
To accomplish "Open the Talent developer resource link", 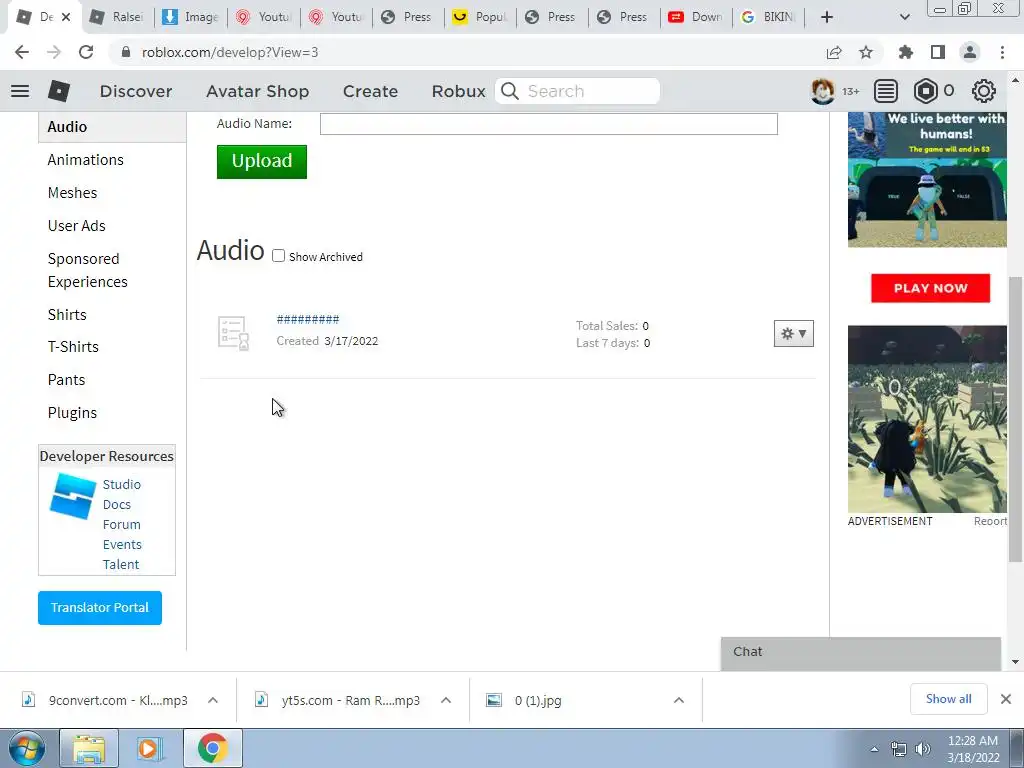I will click(121, 564).
